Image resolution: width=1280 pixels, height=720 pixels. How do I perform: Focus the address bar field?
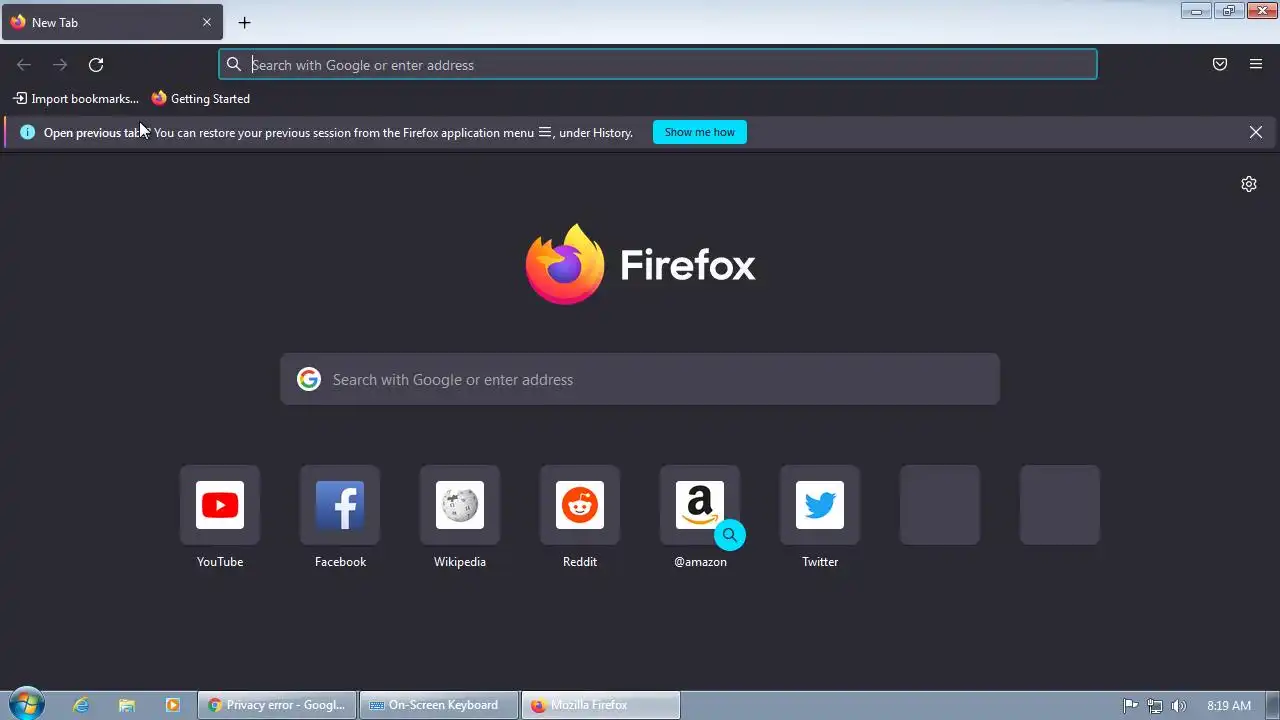(x=658, y=65)
